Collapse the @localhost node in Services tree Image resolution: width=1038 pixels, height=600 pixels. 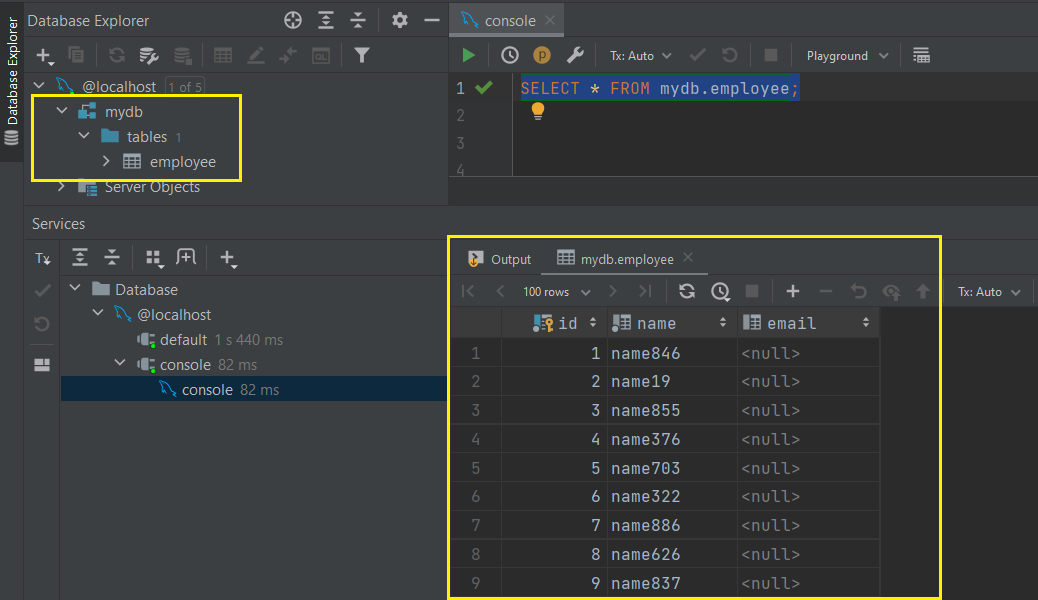98,313
